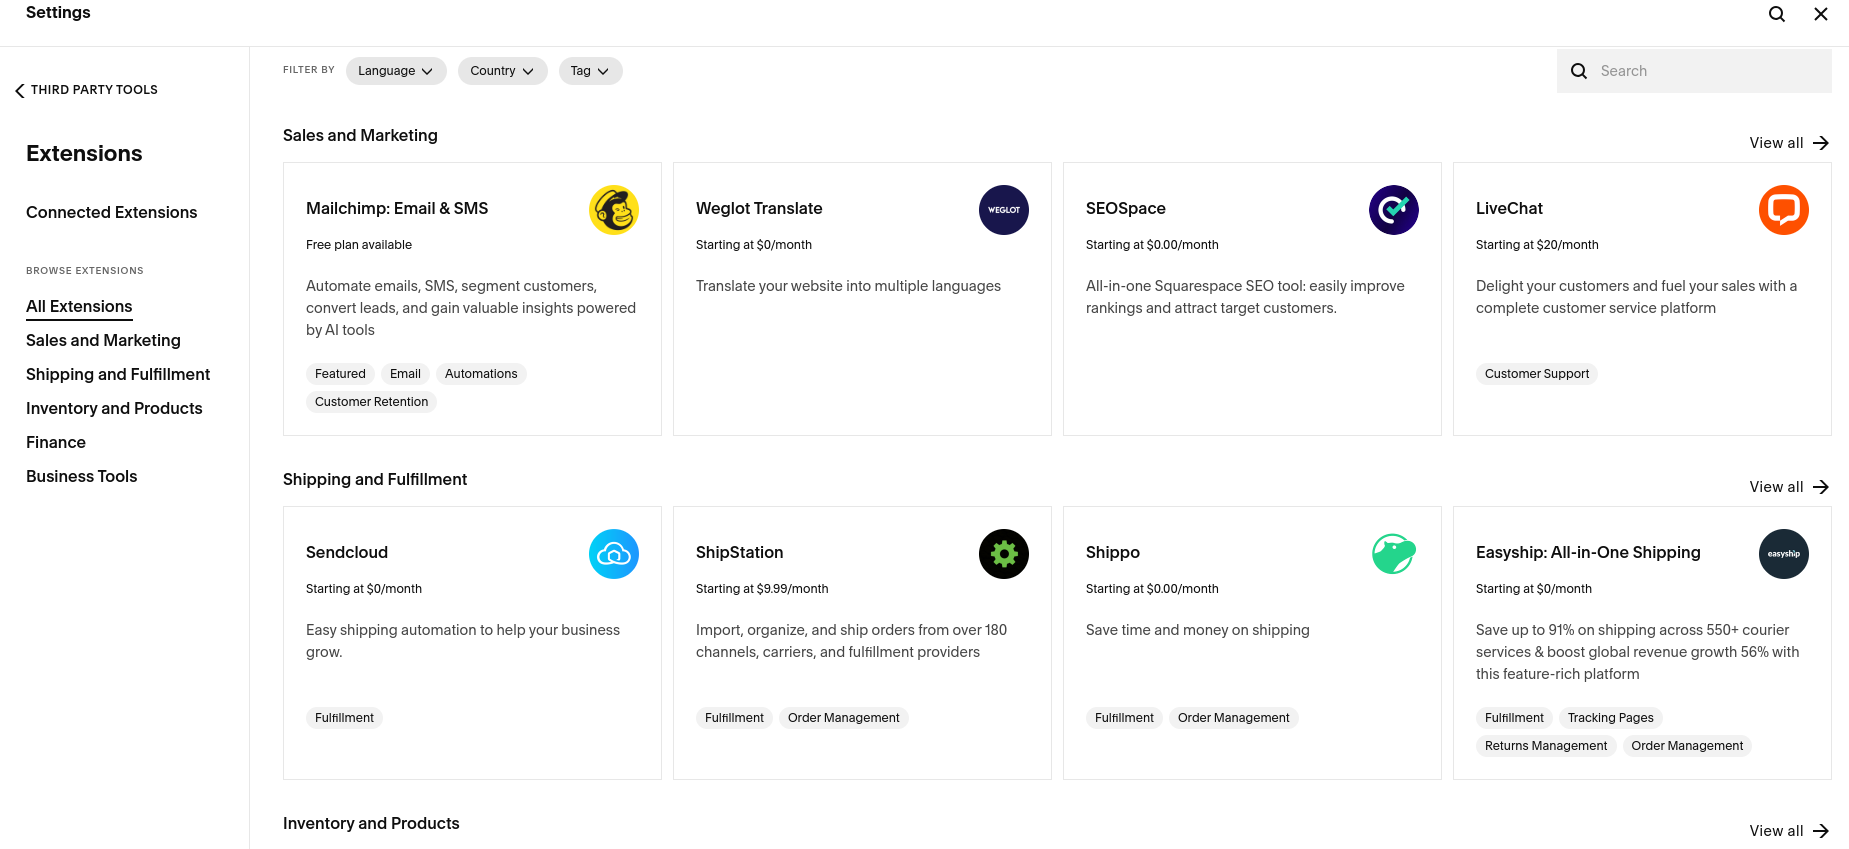
Task: Focus the extensions Search field
Action: pyautogui.click(x=1694, y=71)
